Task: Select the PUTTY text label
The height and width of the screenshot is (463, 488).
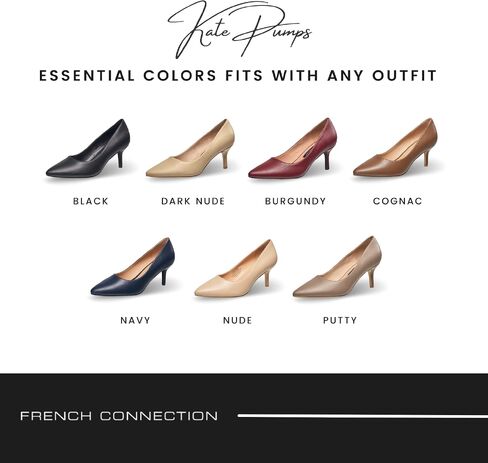Action: (x=340, y=320)
